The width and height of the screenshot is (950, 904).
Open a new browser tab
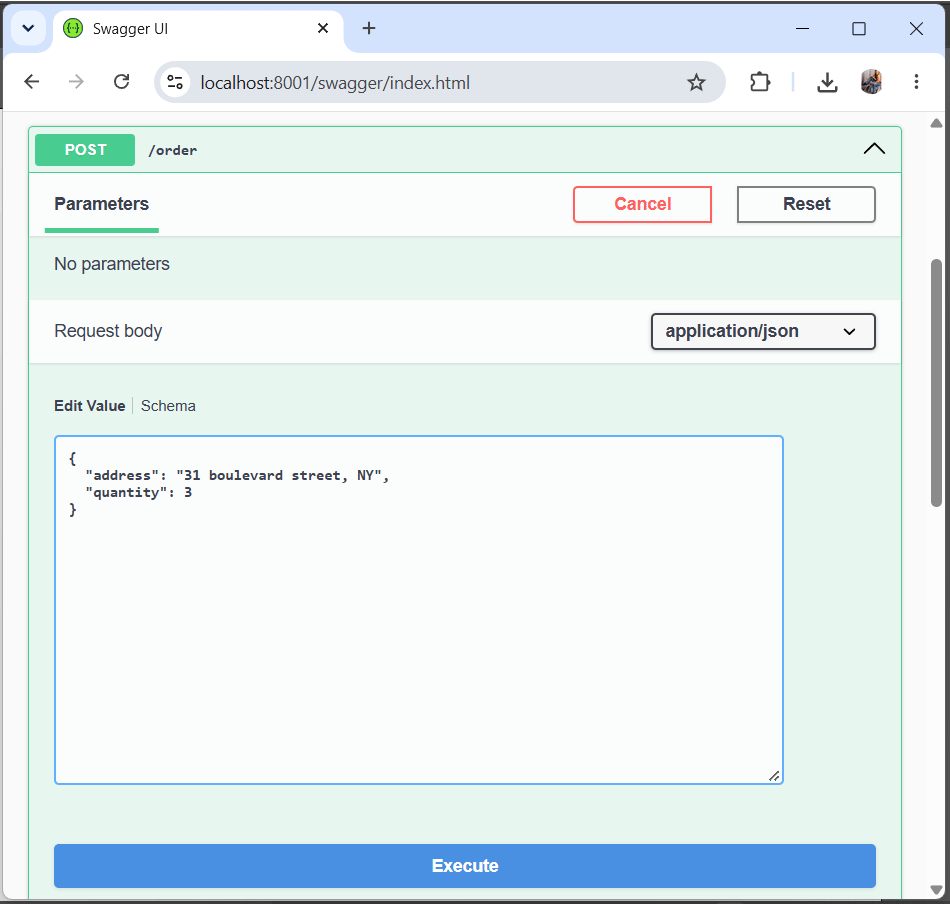[x=369, y=28]
